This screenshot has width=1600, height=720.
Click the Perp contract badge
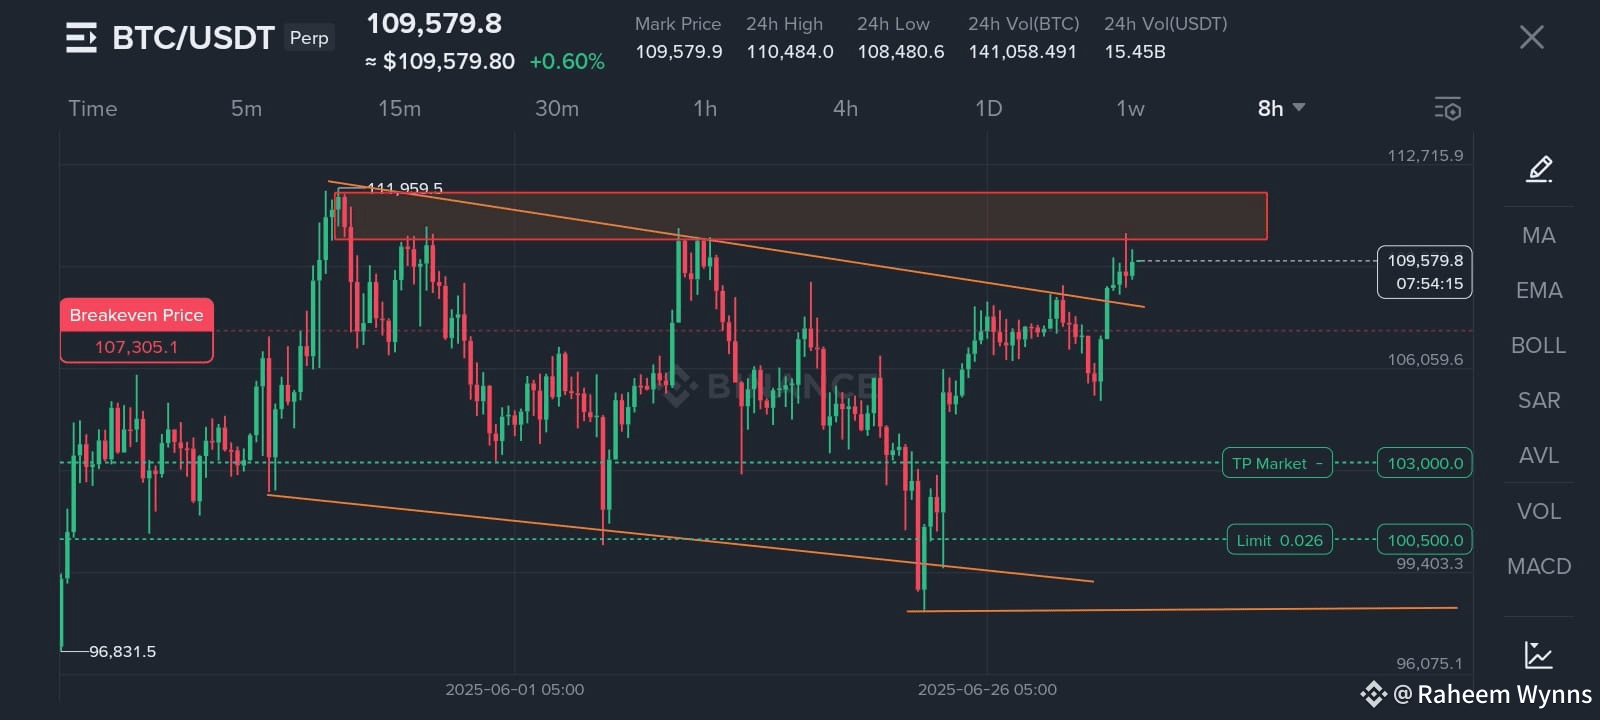click(309, 38)
